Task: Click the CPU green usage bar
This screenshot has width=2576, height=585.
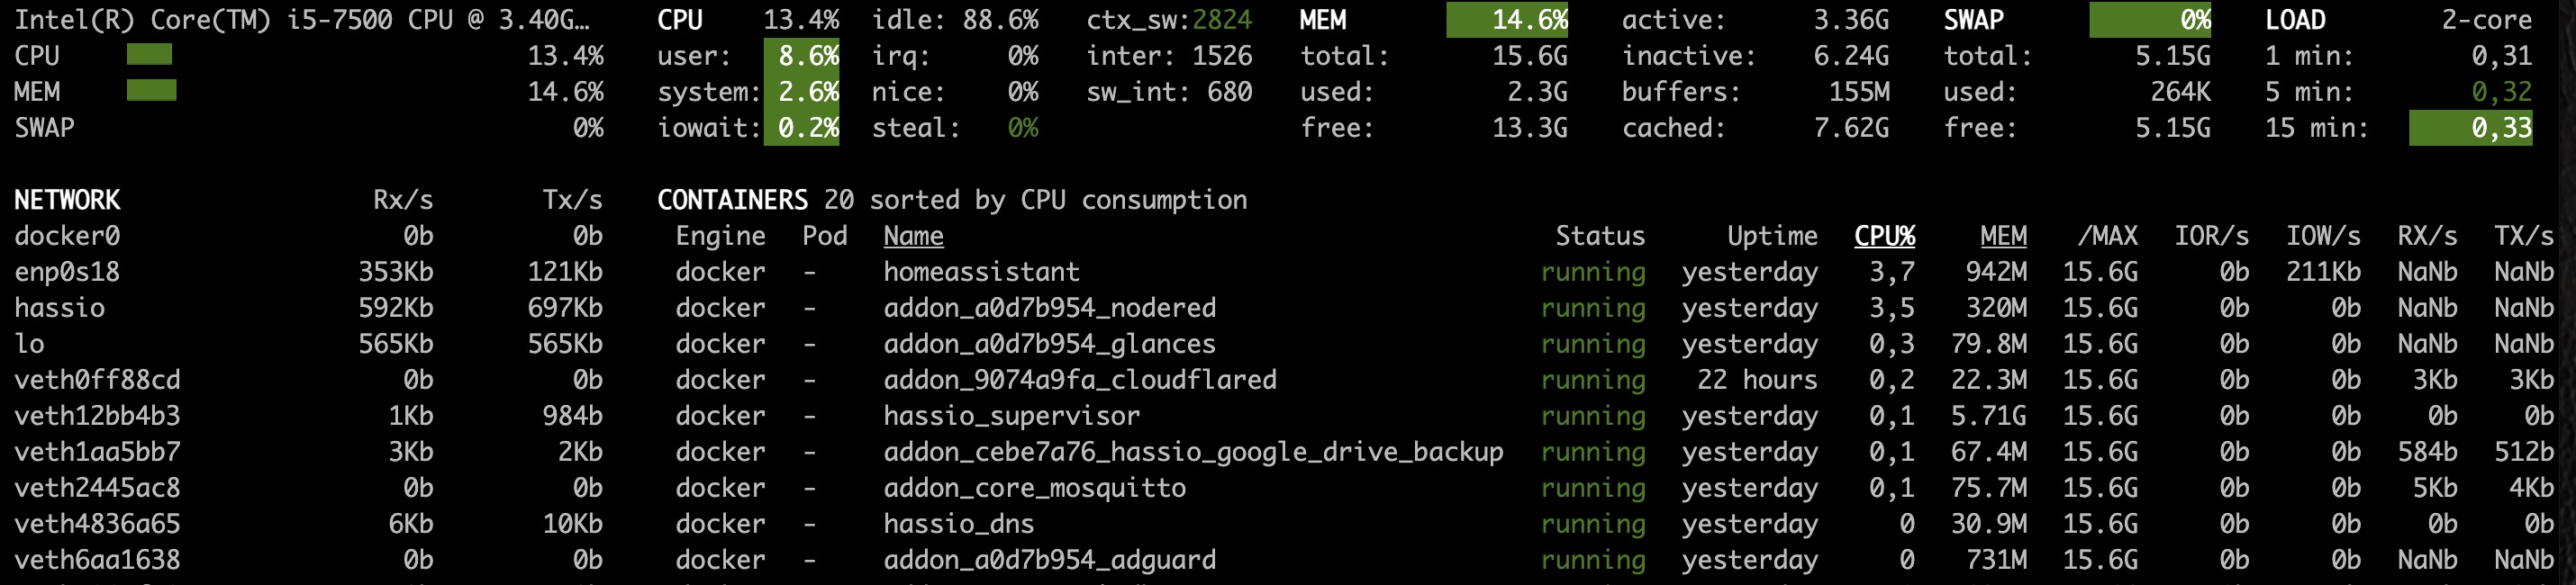Action: pyautogui.click(x=149, y=55)
